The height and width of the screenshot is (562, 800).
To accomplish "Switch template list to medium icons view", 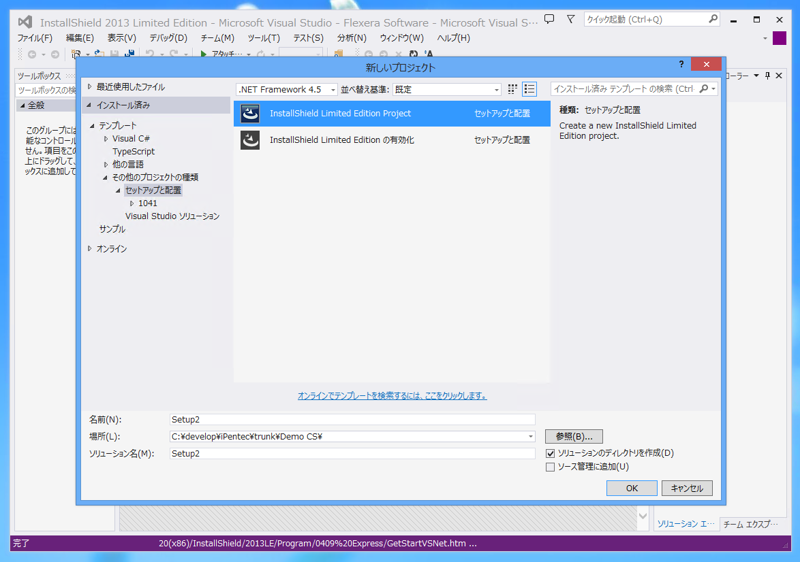I will (x=530, y=89).
